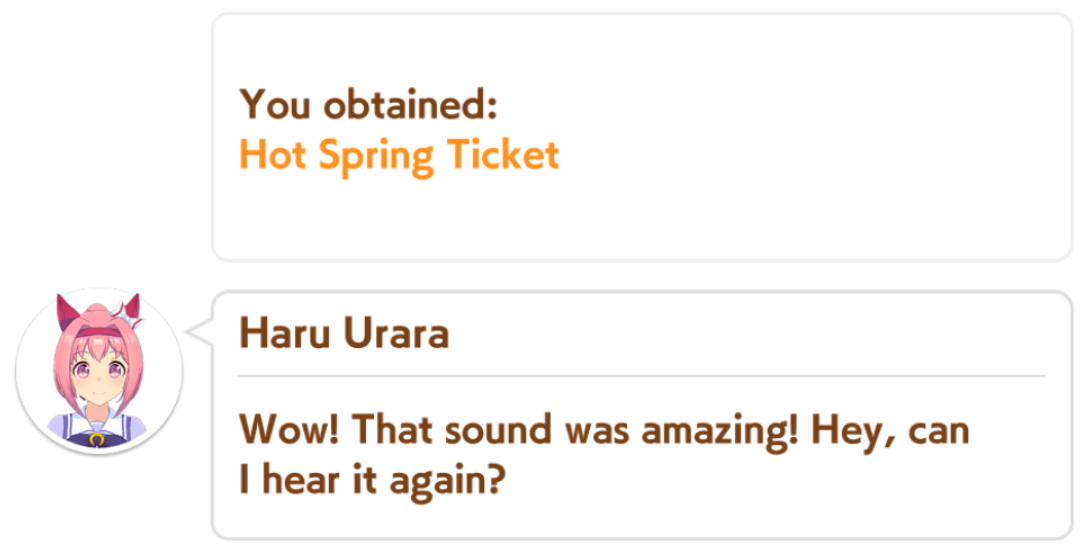Click the "You obtained:" label
Viewport: 1084px width, 549px height.
368,103
